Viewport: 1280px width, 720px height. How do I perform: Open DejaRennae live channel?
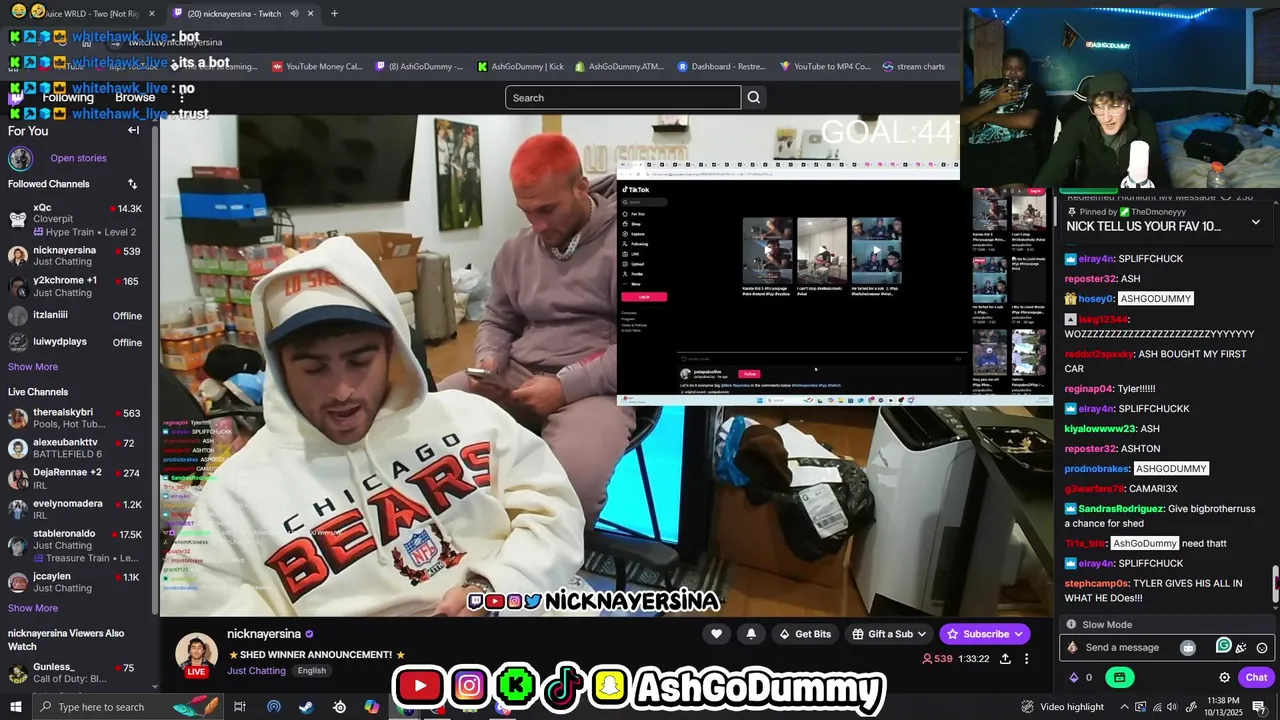coord(76,478)
